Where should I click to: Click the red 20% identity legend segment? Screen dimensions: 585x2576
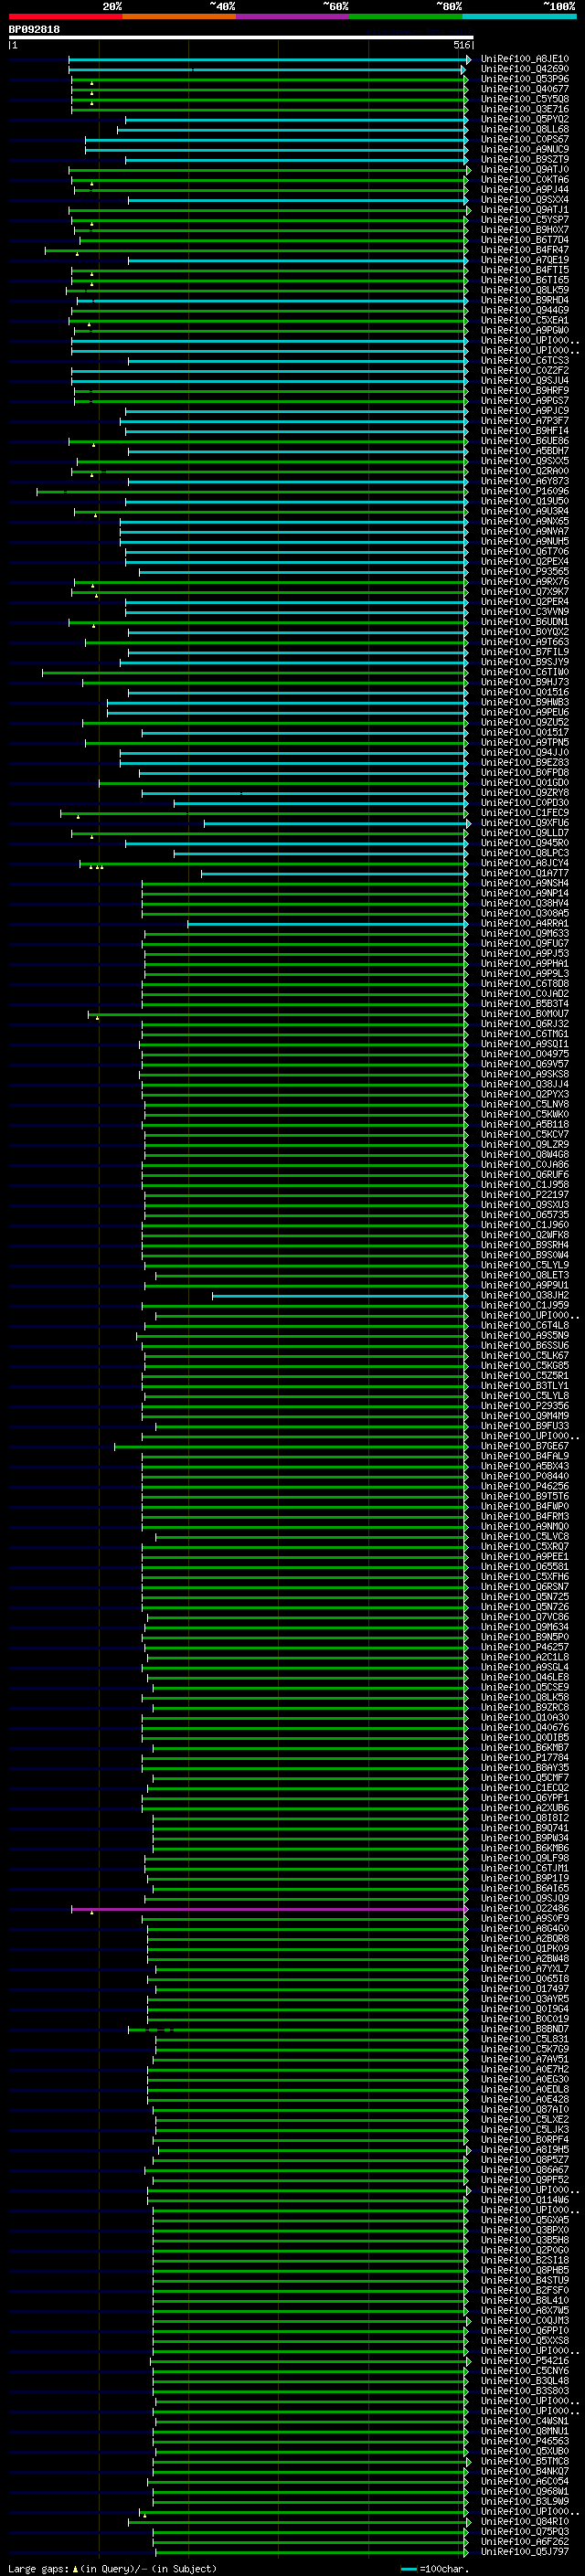click(x=65, y=16)
